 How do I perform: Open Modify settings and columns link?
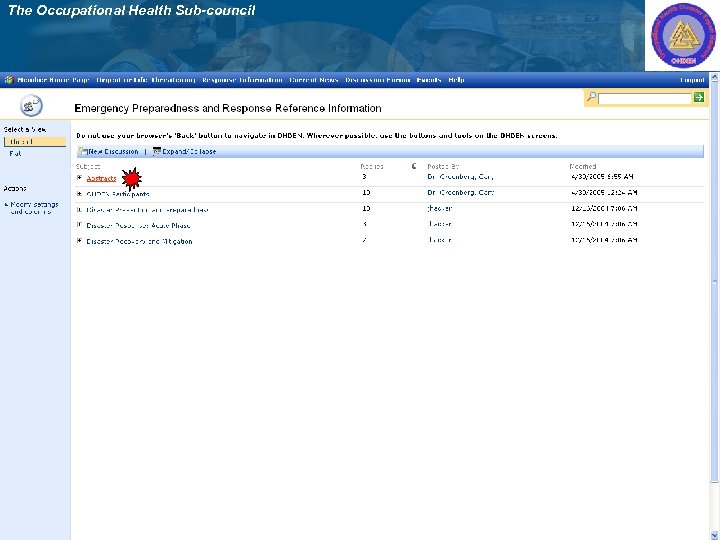coord(34,208)
